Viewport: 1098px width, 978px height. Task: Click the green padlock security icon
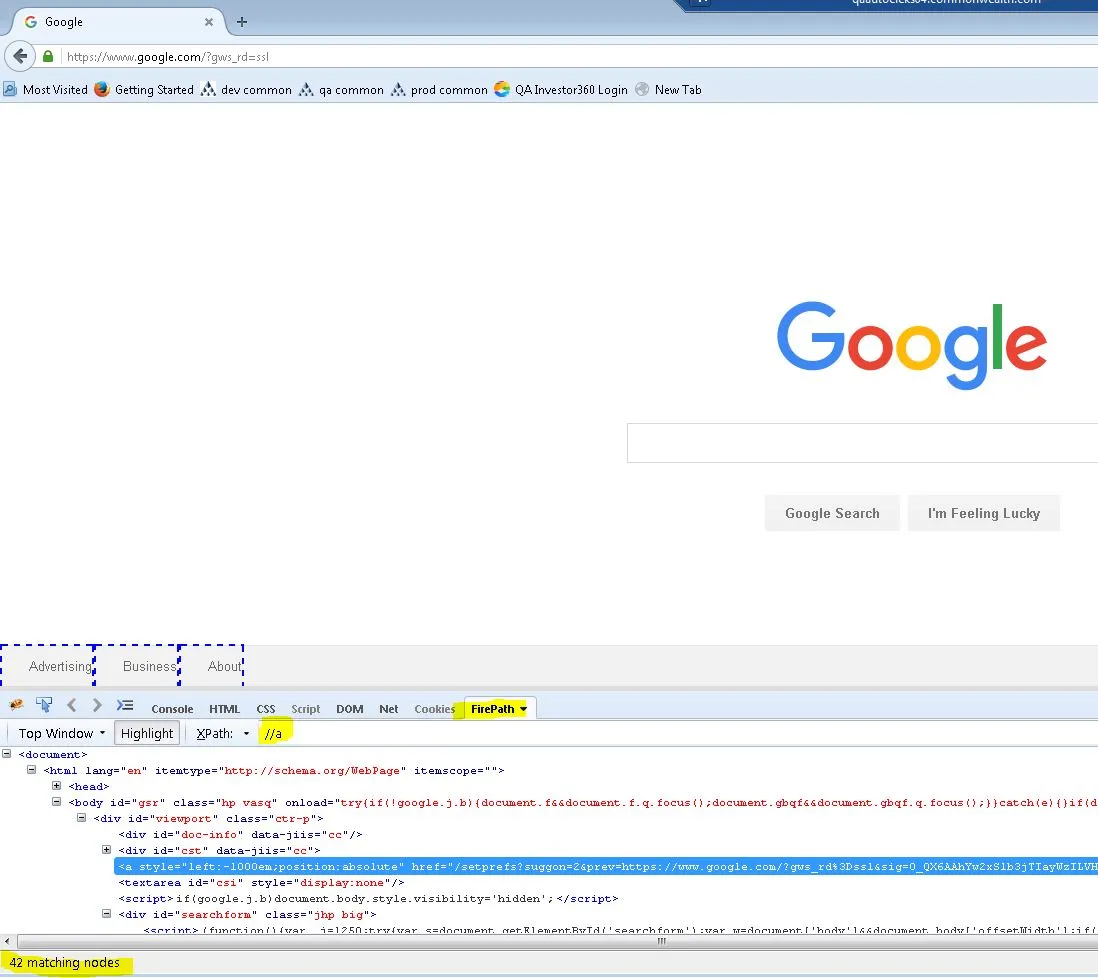tap(48, 57)
